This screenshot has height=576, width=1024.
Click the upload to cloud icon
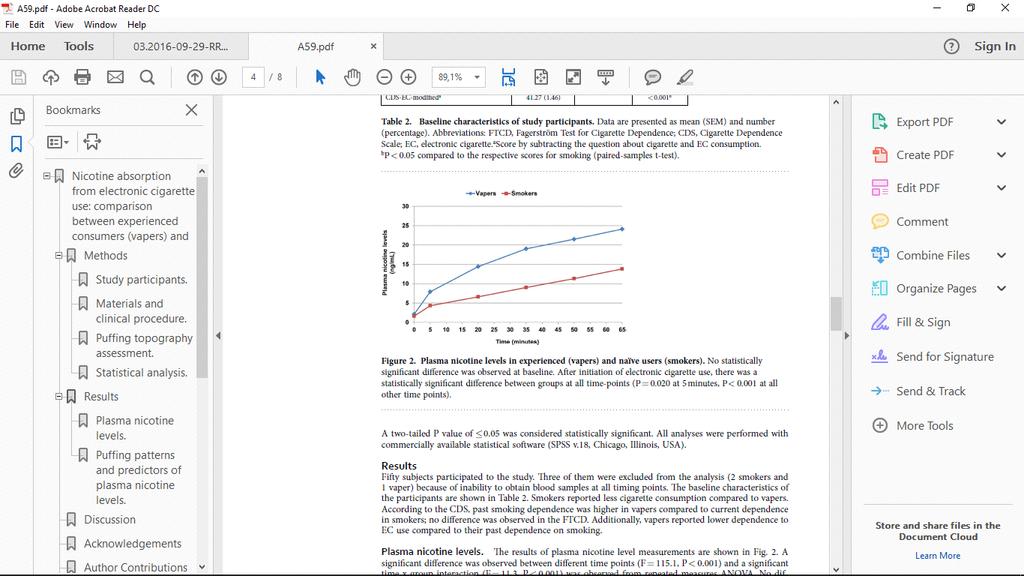click(x=51, y=77)
